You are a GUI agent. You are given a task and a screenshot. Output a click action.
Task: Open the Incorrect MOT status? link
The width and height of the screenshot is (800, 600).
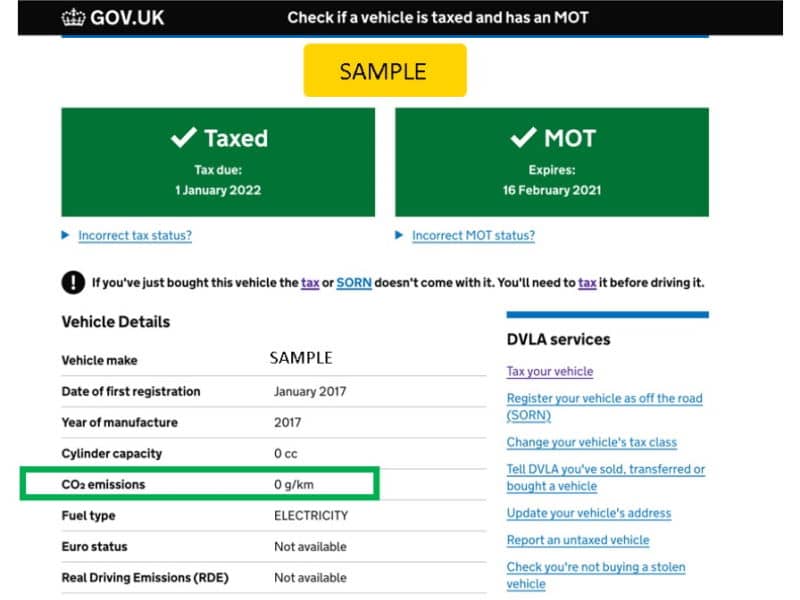click(x=473, y=235)
